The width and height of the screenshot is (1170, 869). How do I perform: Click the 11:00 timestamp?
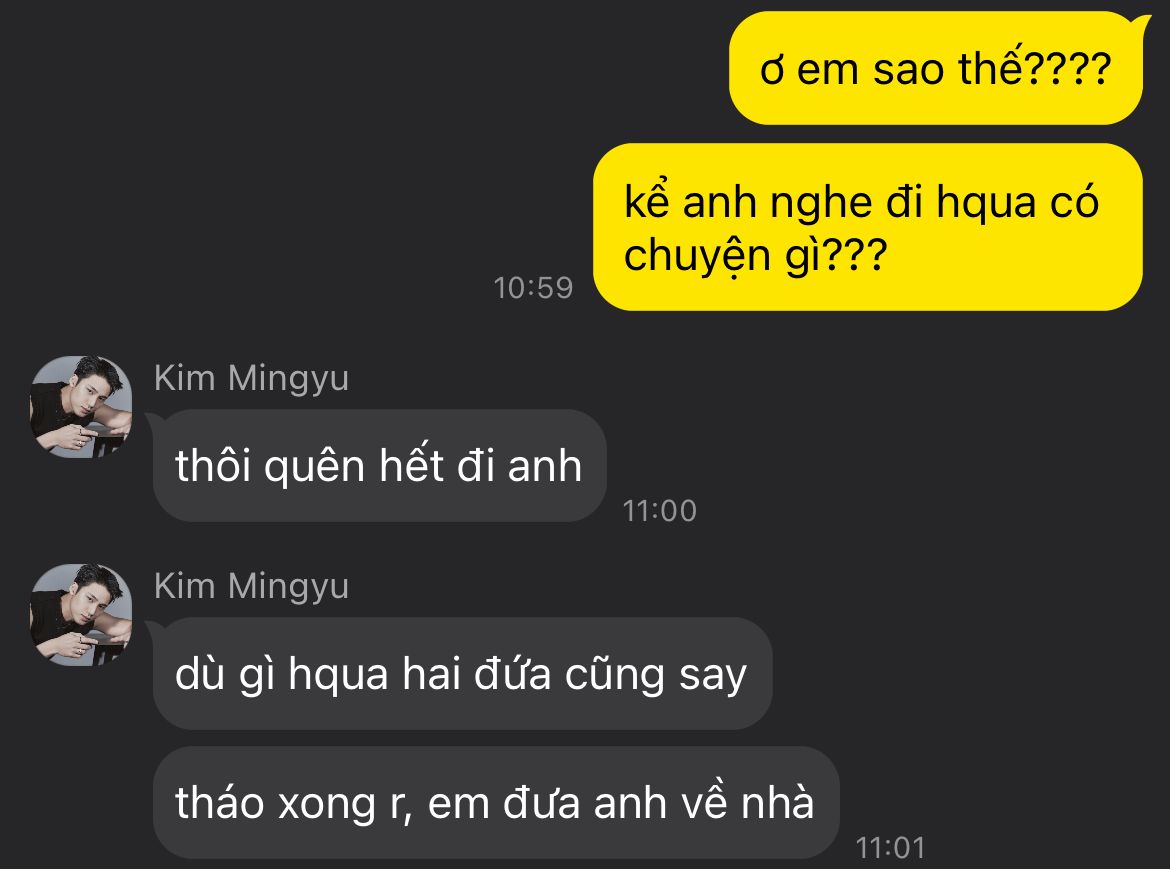(x=660, y=511)
